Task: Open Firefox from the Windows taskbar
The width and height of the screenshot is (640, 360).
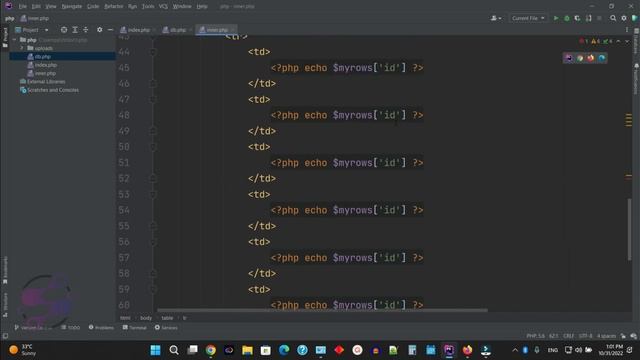Action: (x=467, y=350)
